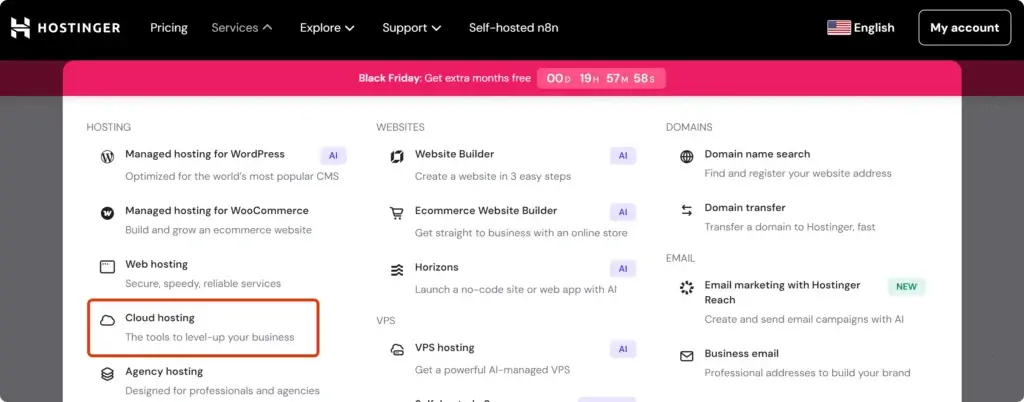
Task: Click the envelope icon for Business email
Action: pyautogui.click(x=687, y=356)
